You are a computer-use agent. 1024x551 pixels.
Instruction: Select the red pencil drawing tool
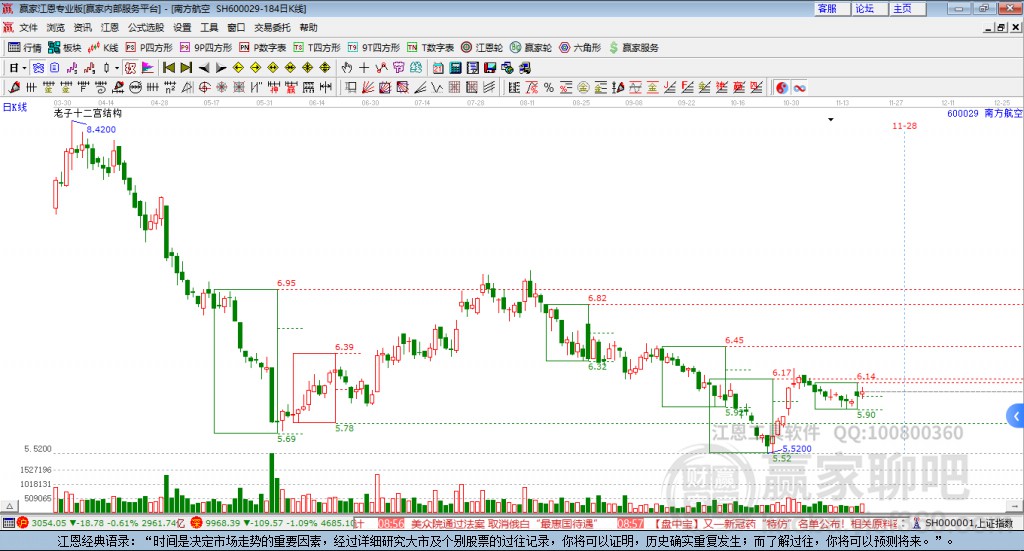click(x=14, y=87)
